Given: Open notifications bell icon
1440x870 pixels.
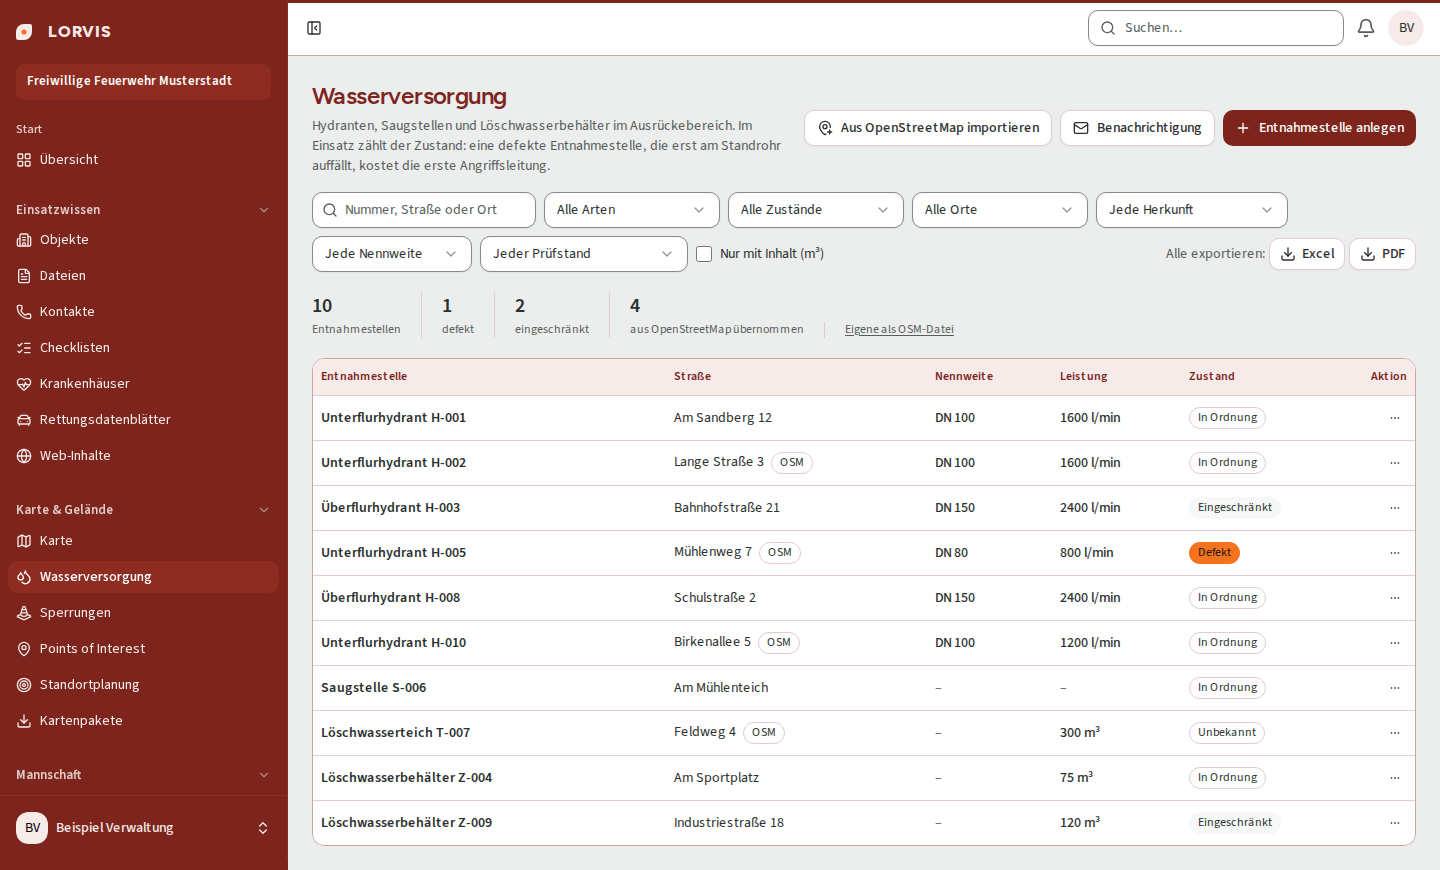Looking at the screenshot, I should click(x=1366, y=28).
